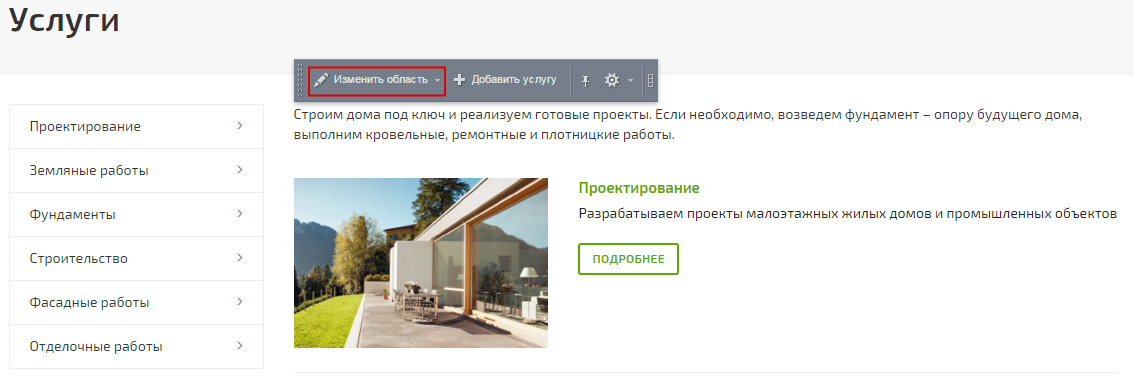Expand chevron on Проектирование menu row
This screenshot has height=380, width=1134.
point(240,126)
